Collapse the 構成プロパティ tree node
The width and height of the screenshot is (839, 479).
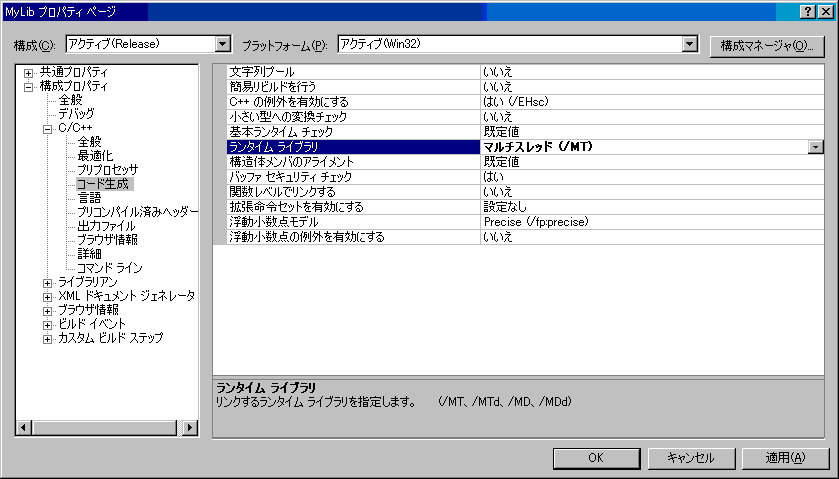click(29, 87)
